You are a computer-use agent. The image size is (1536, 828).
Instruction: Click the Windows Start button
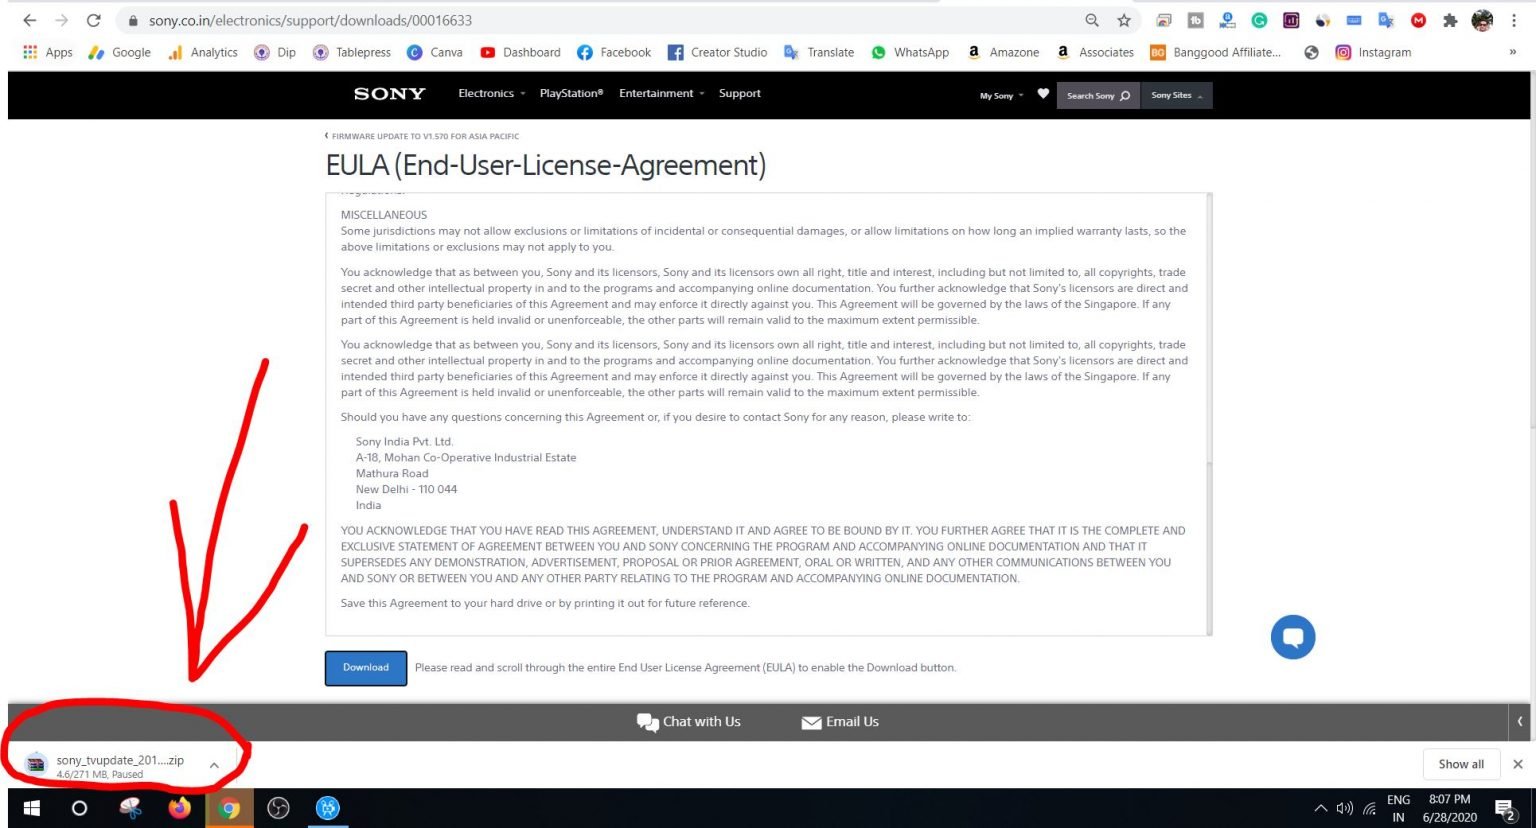coord(31,807)
